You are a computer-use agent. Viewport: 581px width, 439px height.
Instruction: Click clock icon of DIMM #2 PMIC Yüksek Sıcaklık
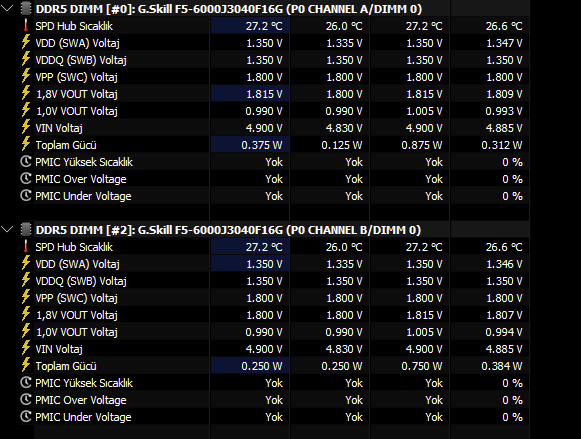tap(26, 383)
